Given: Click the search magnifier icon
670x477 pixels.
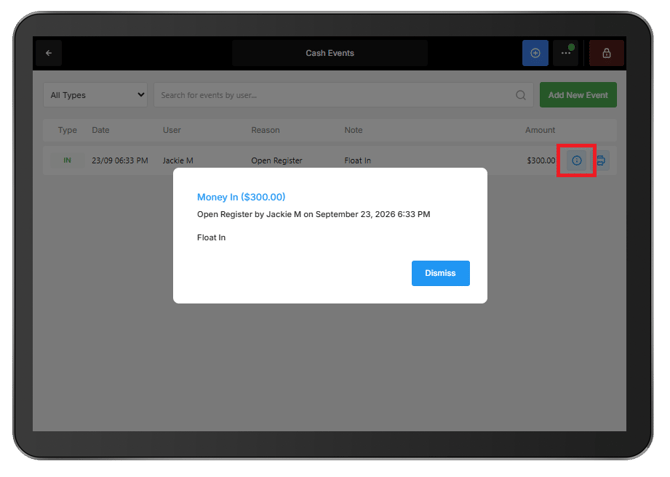Looking at the screenshot, I should tap(520, 95).
